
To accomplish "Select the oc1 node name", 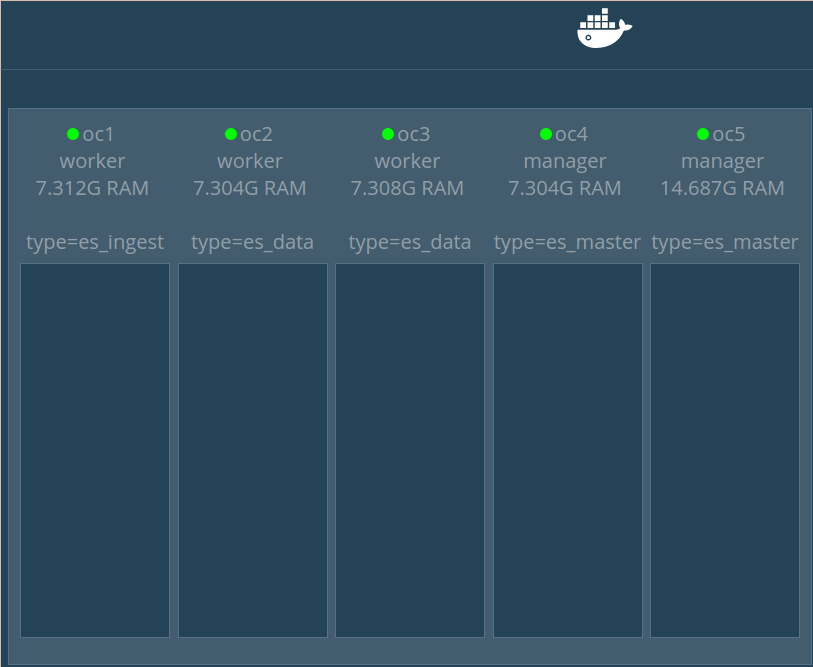I will tap(99, 135).
